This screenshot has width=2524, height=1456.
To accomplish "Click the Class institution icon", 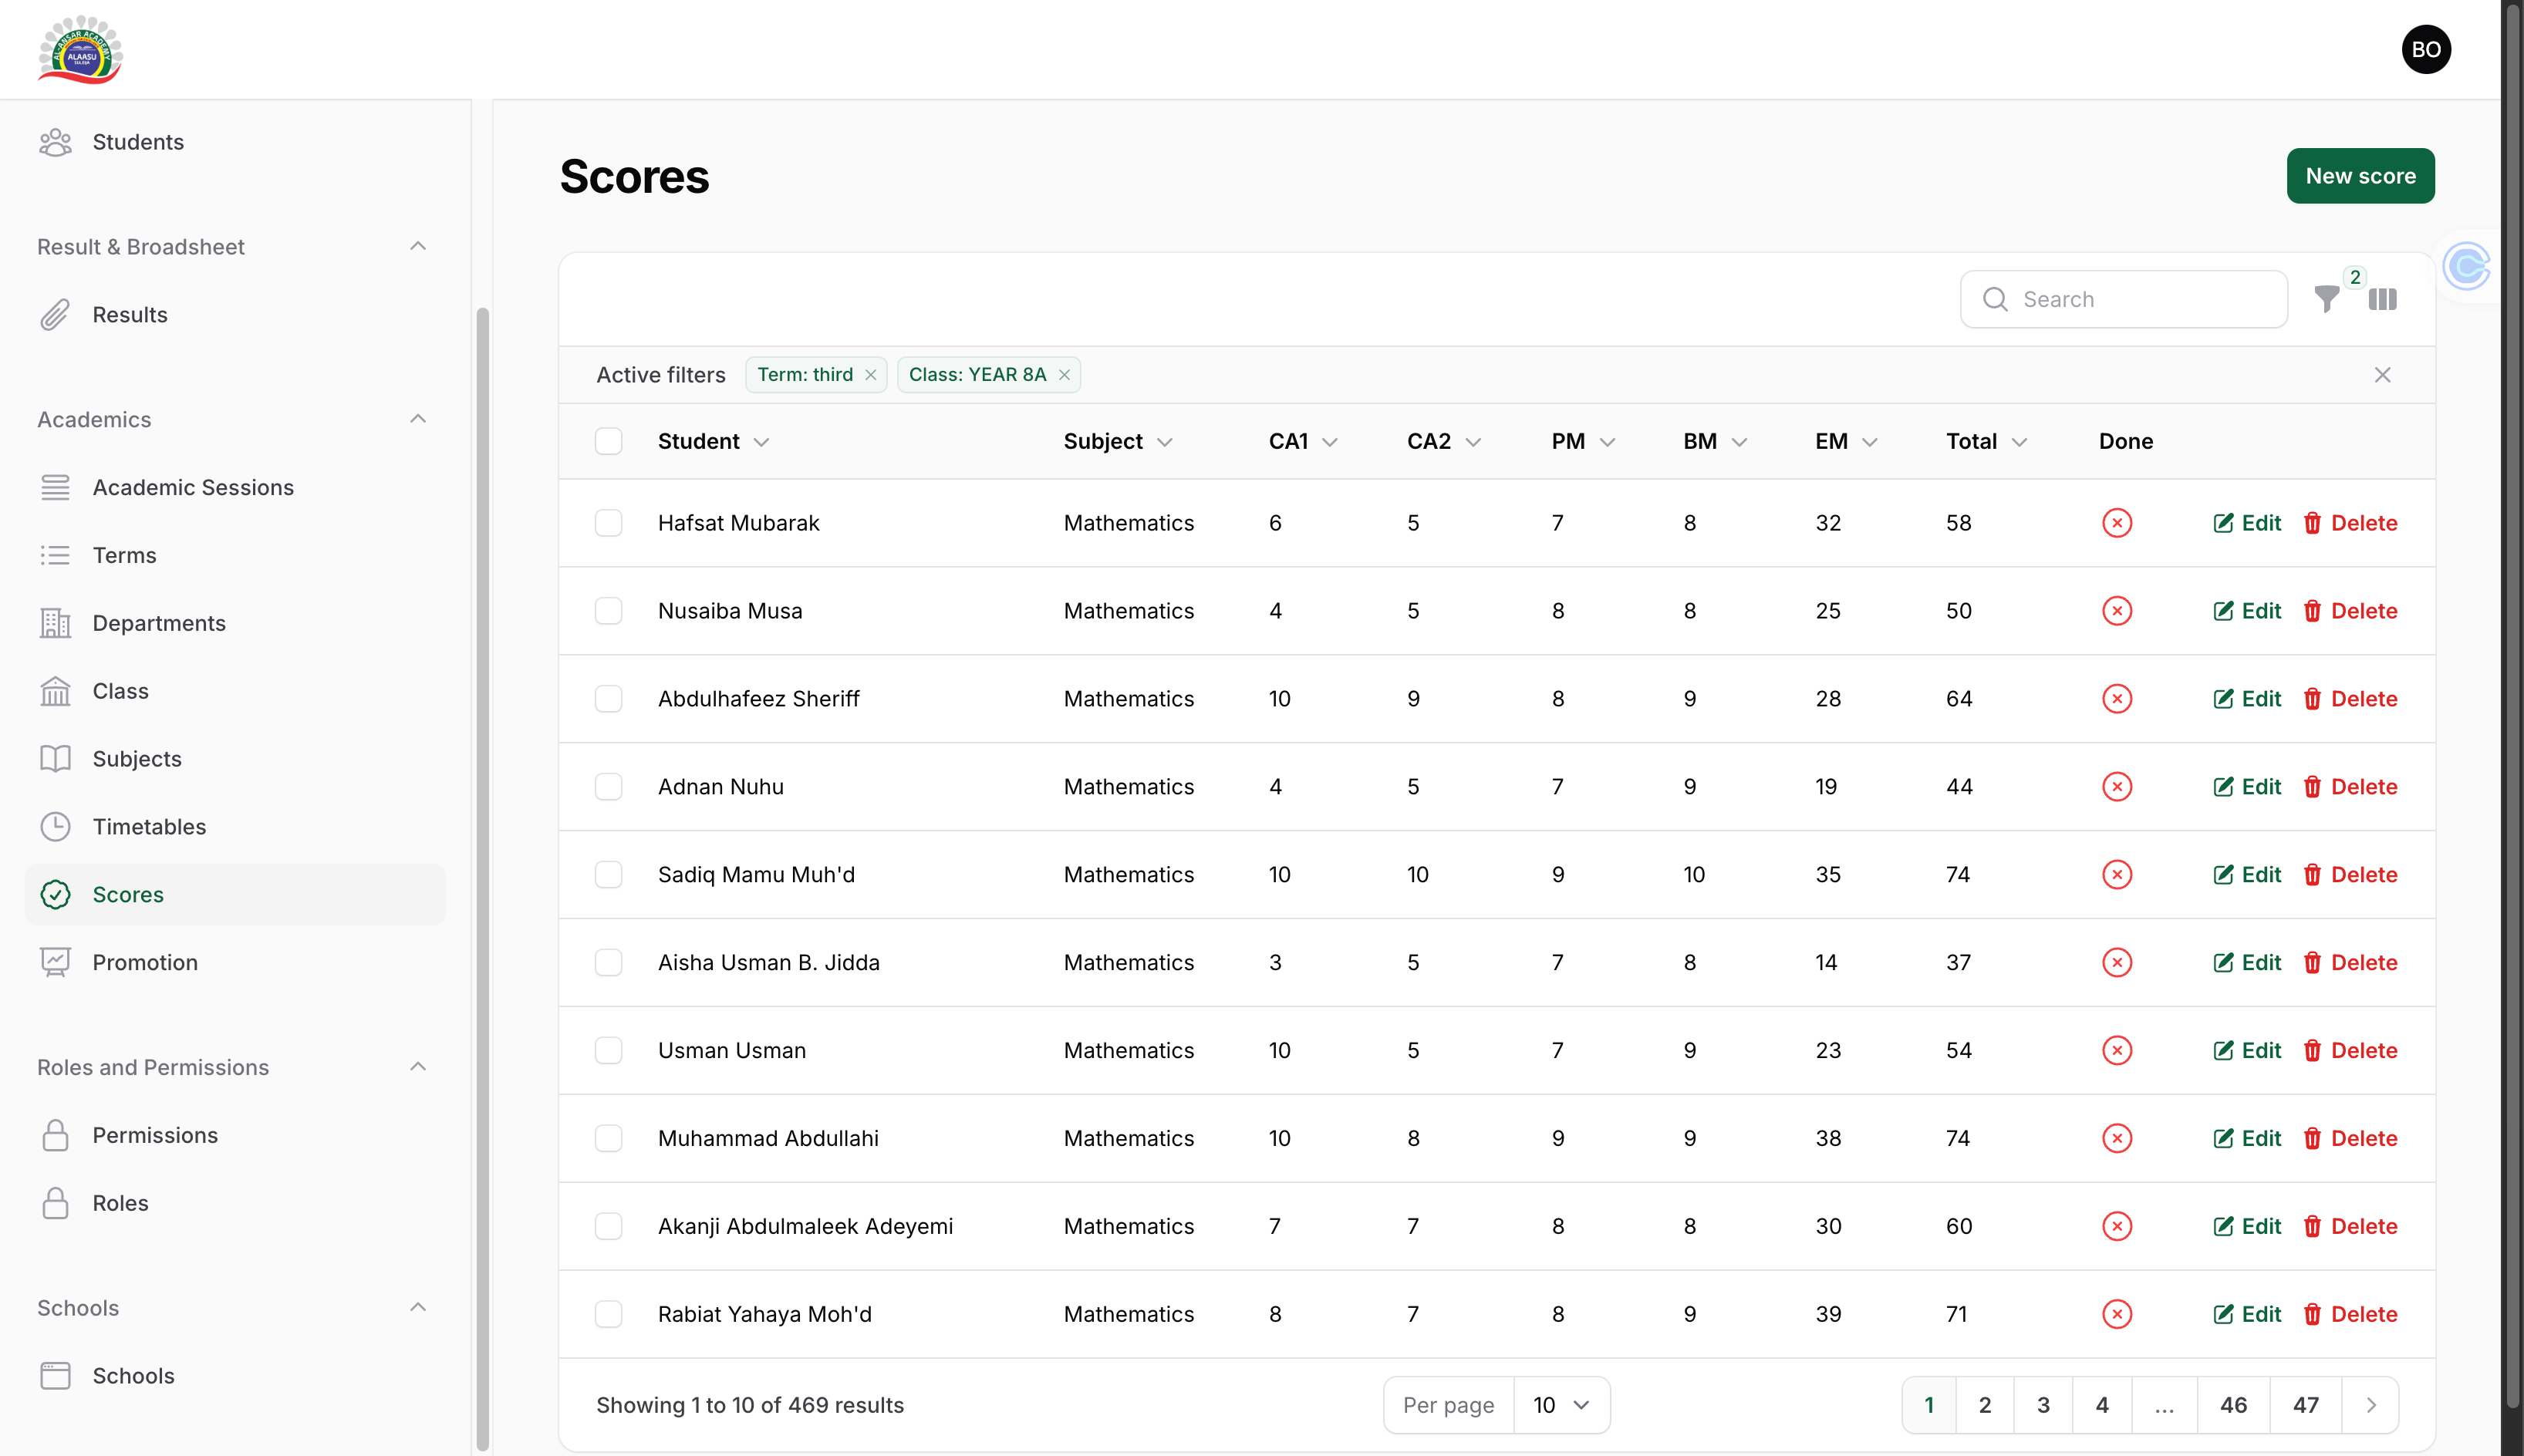I will (55, 691).
